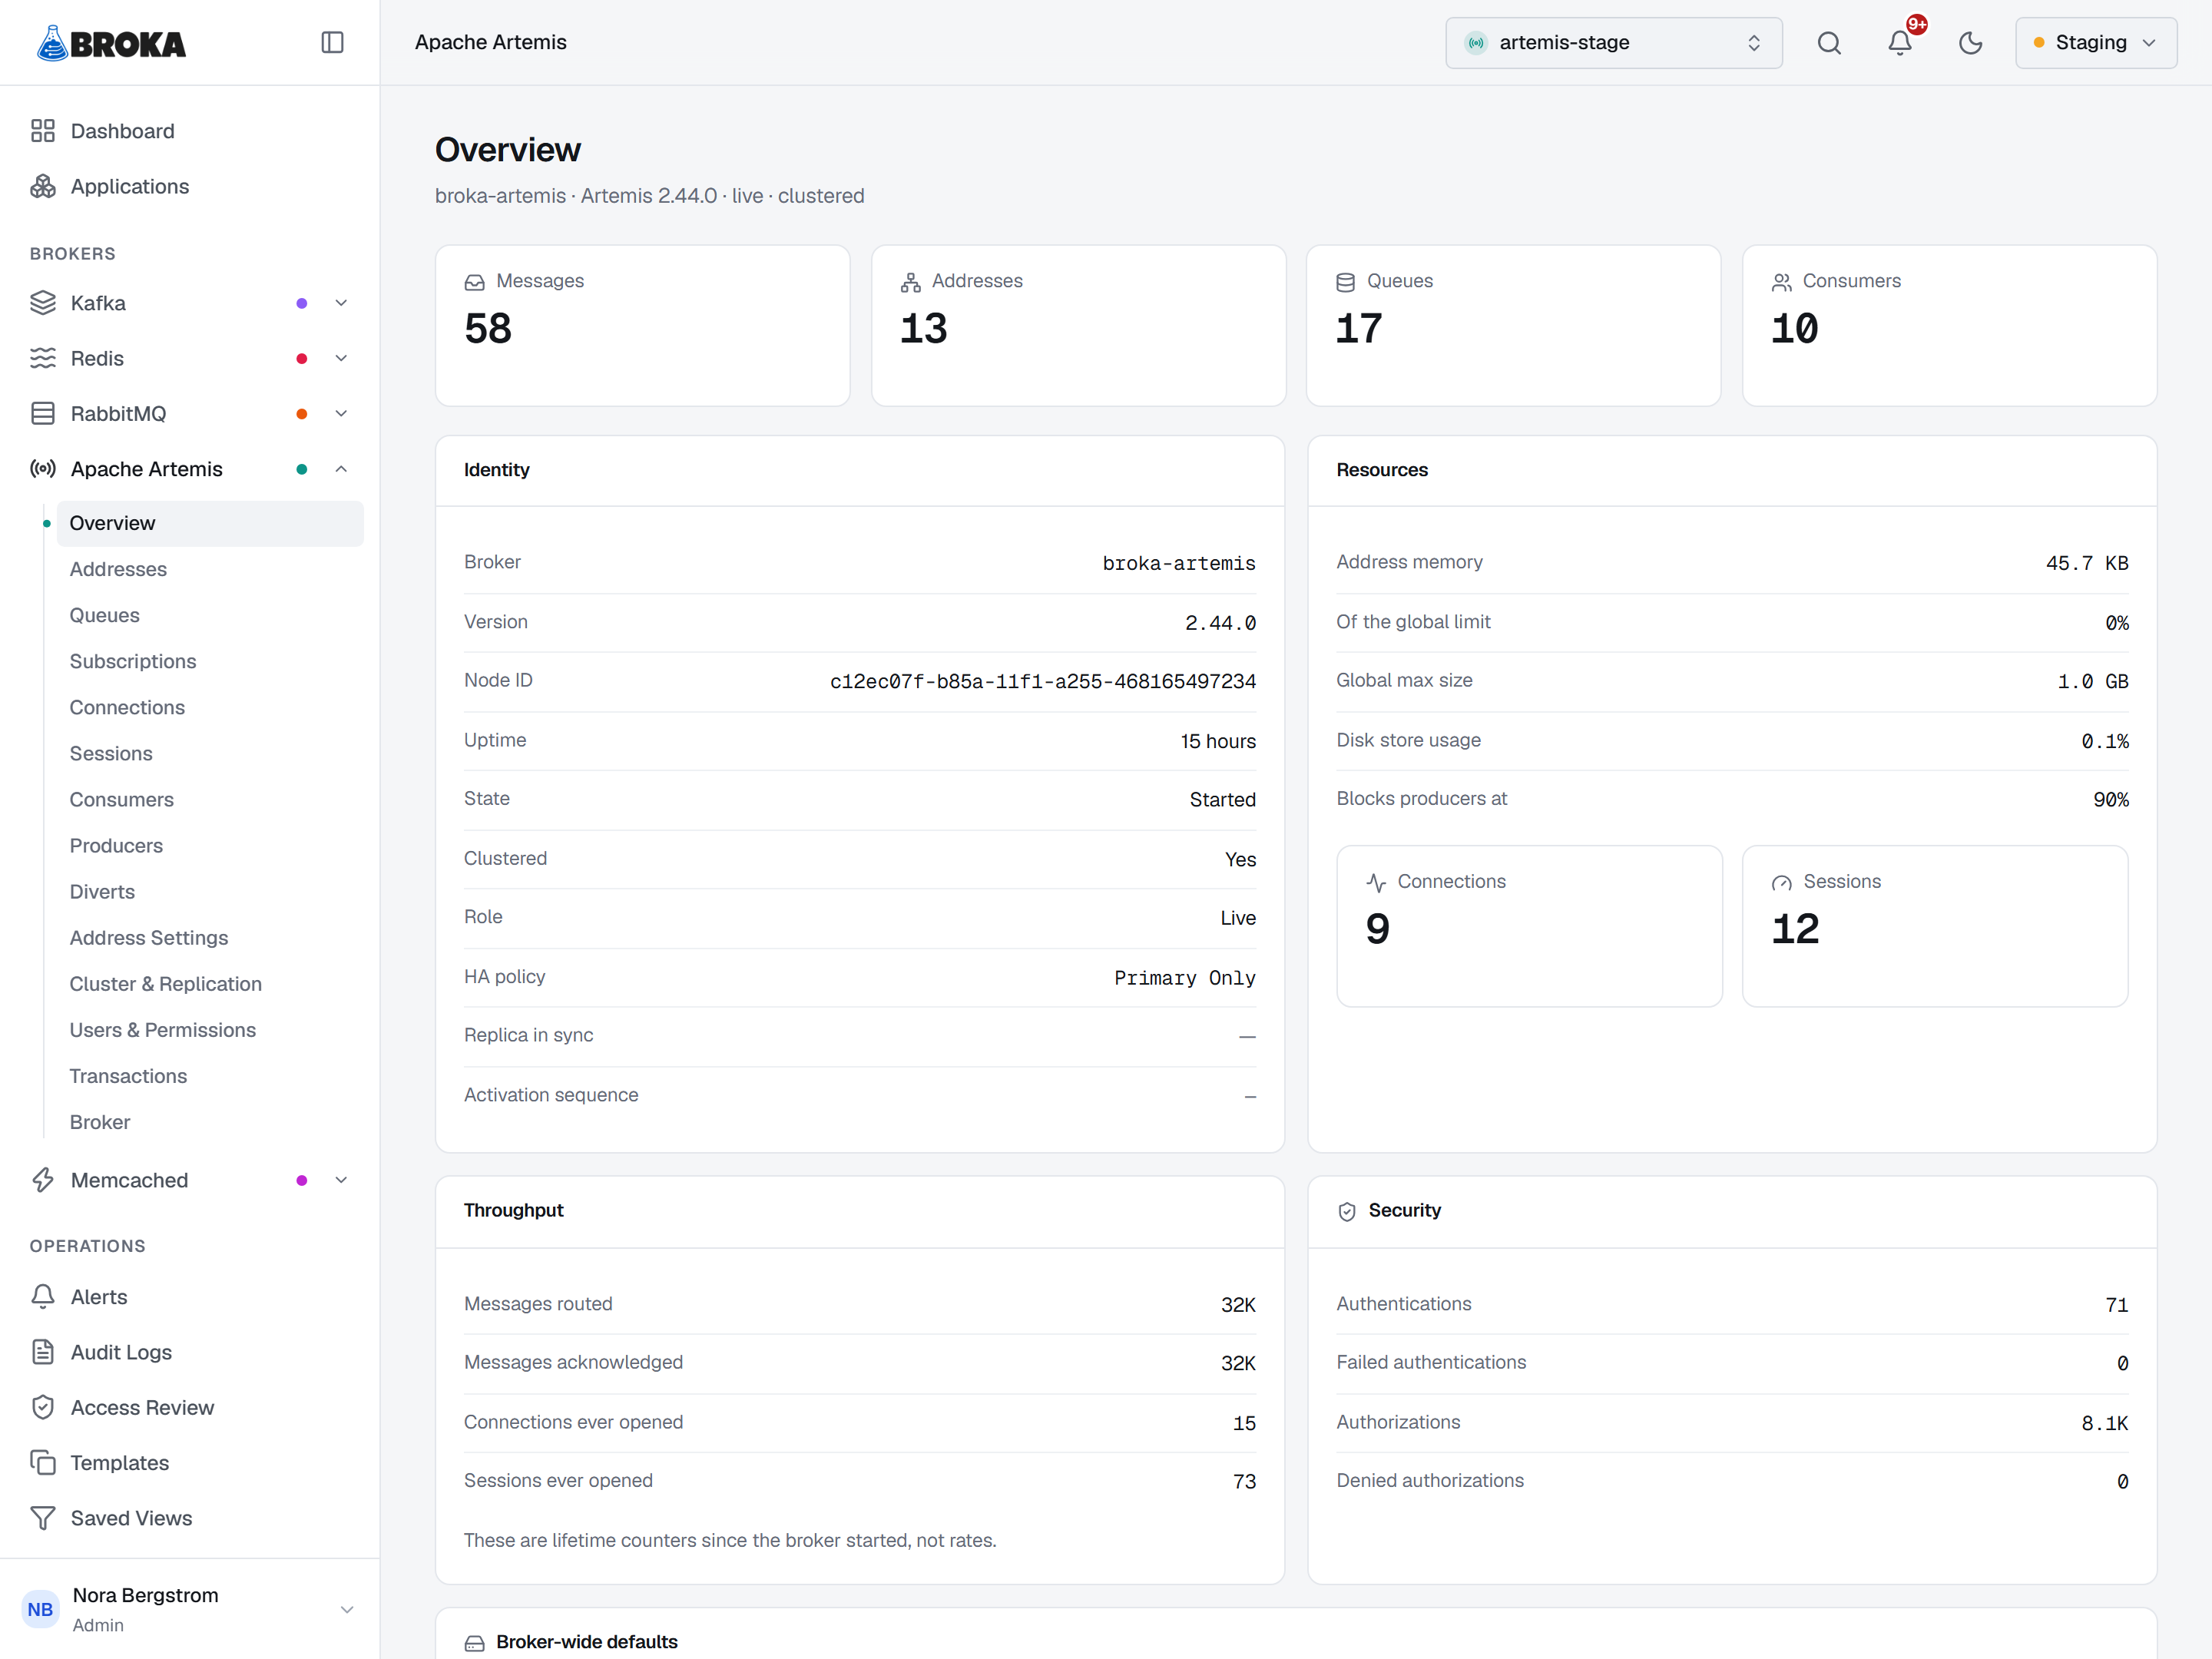
Task: Click the Messages stat card
Action: click(x=642, y=326)
